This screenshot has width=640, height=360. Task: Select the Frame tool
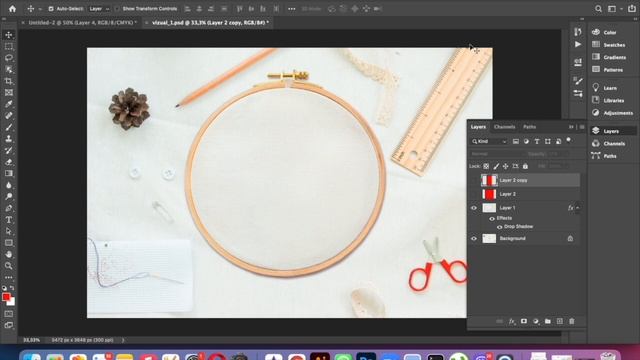pyautogui.click(x=9, y=93)
